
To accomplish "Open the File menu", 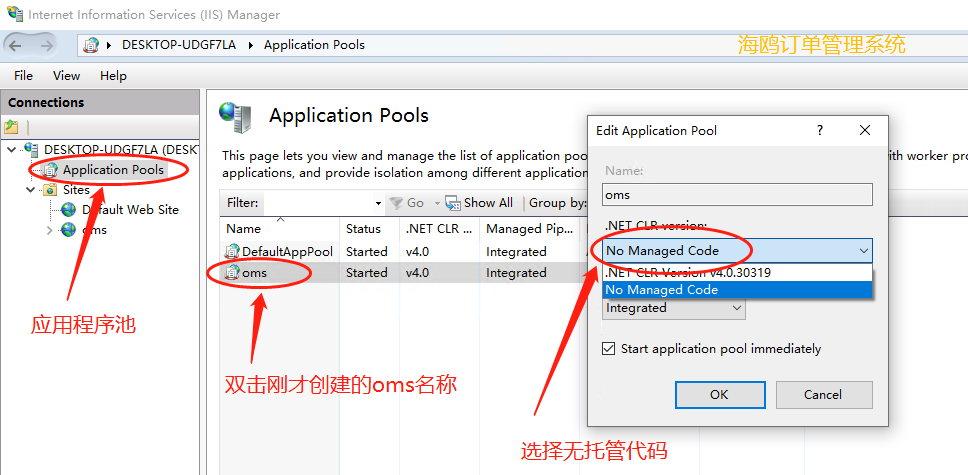I will [x=23, y=75].
